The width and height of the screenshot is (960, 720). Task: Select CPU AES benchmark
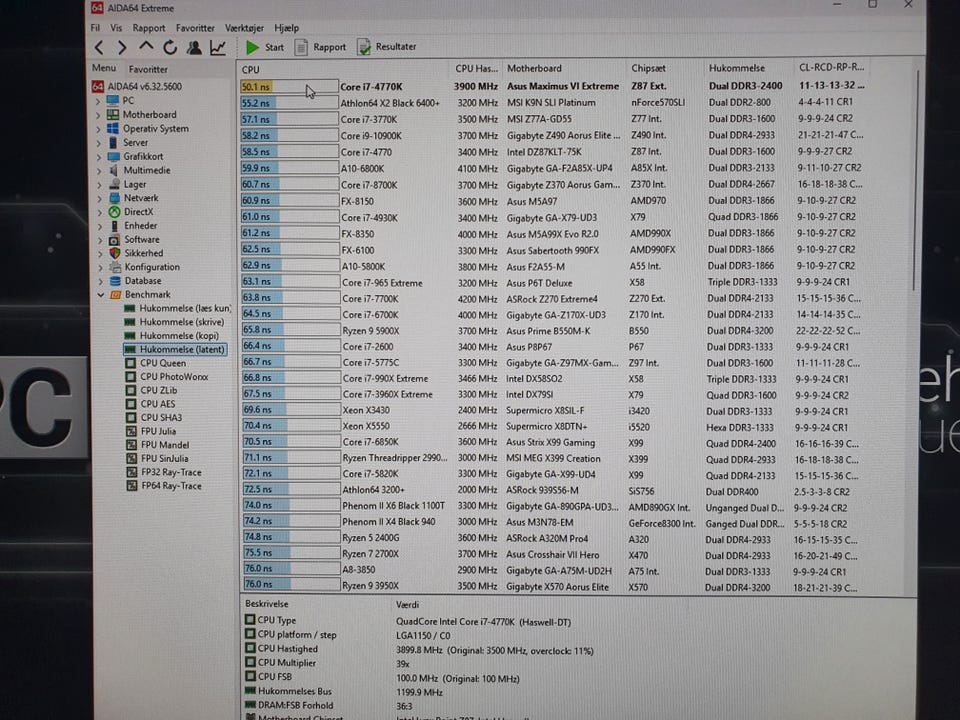click(x=151, y=404)
